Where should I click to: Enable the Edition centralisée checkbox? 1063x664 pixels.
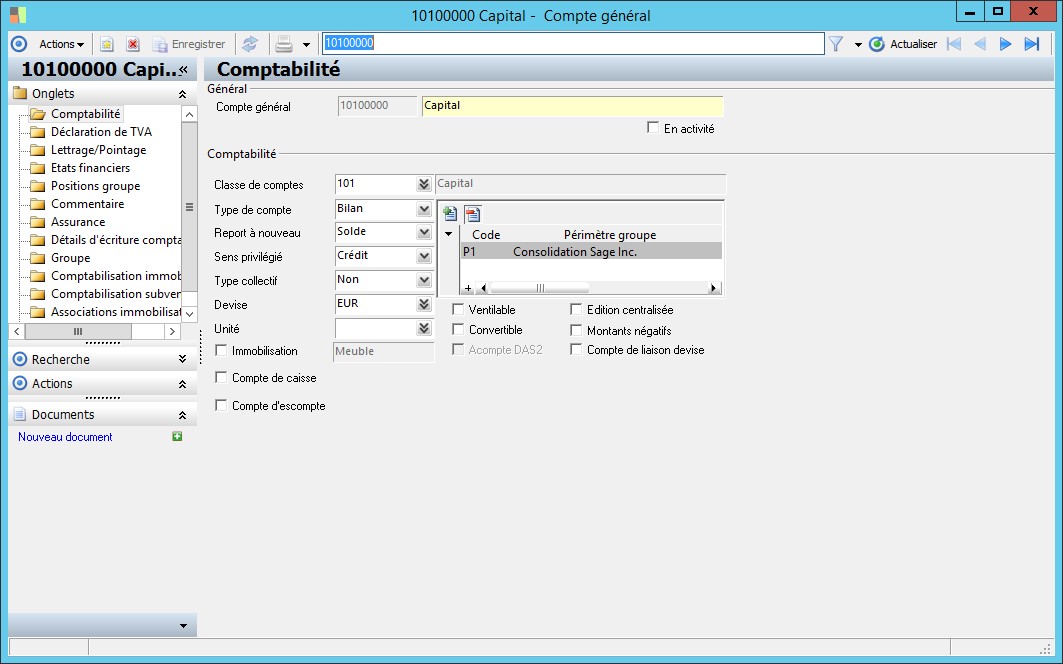coord(576,309)
